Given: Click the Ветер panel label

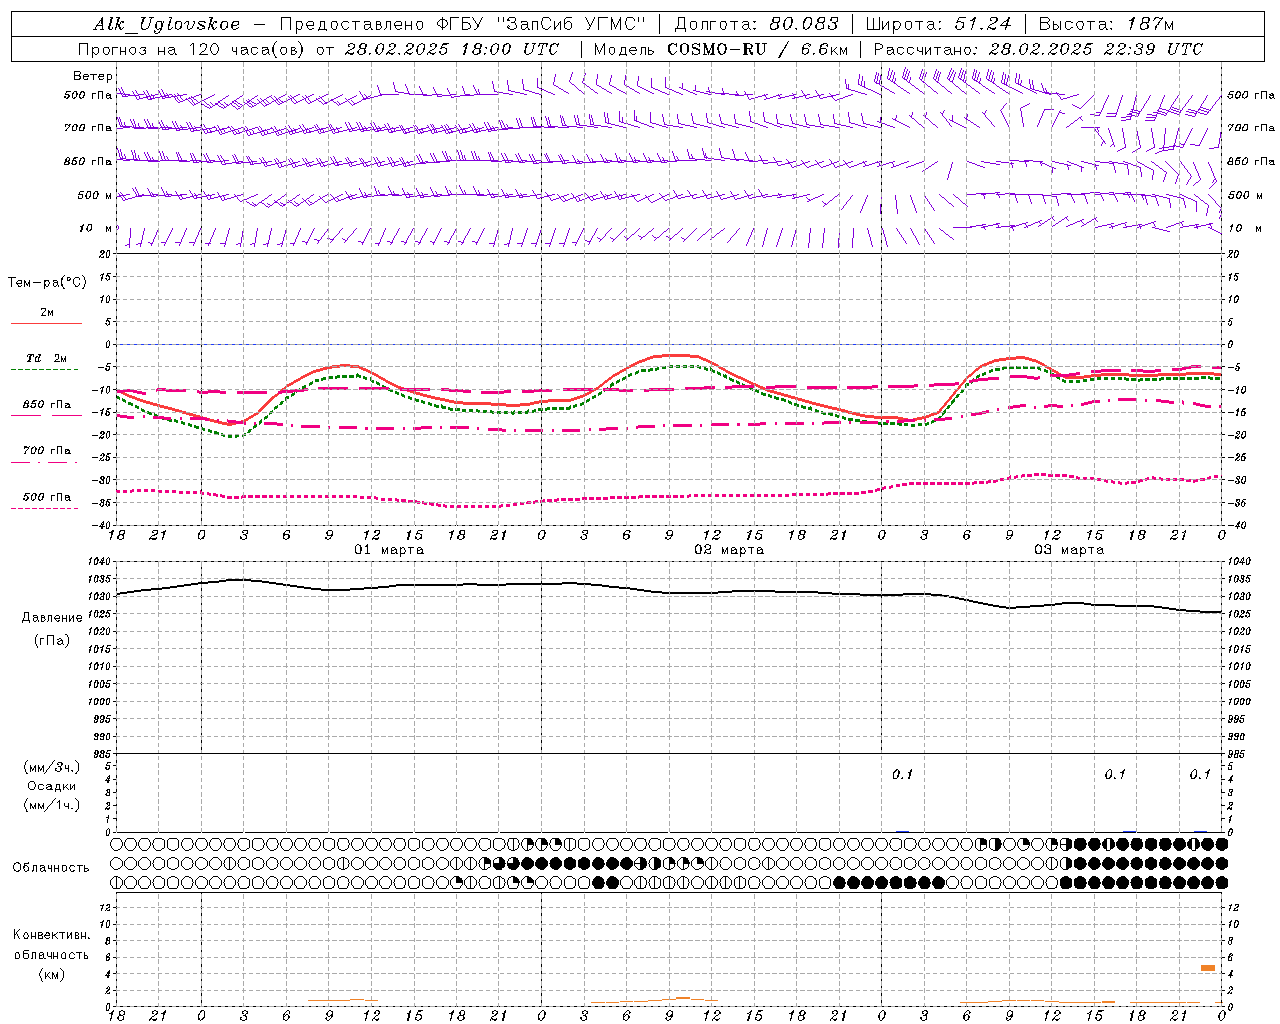Looking at the screenshot, I should [93, 76].
